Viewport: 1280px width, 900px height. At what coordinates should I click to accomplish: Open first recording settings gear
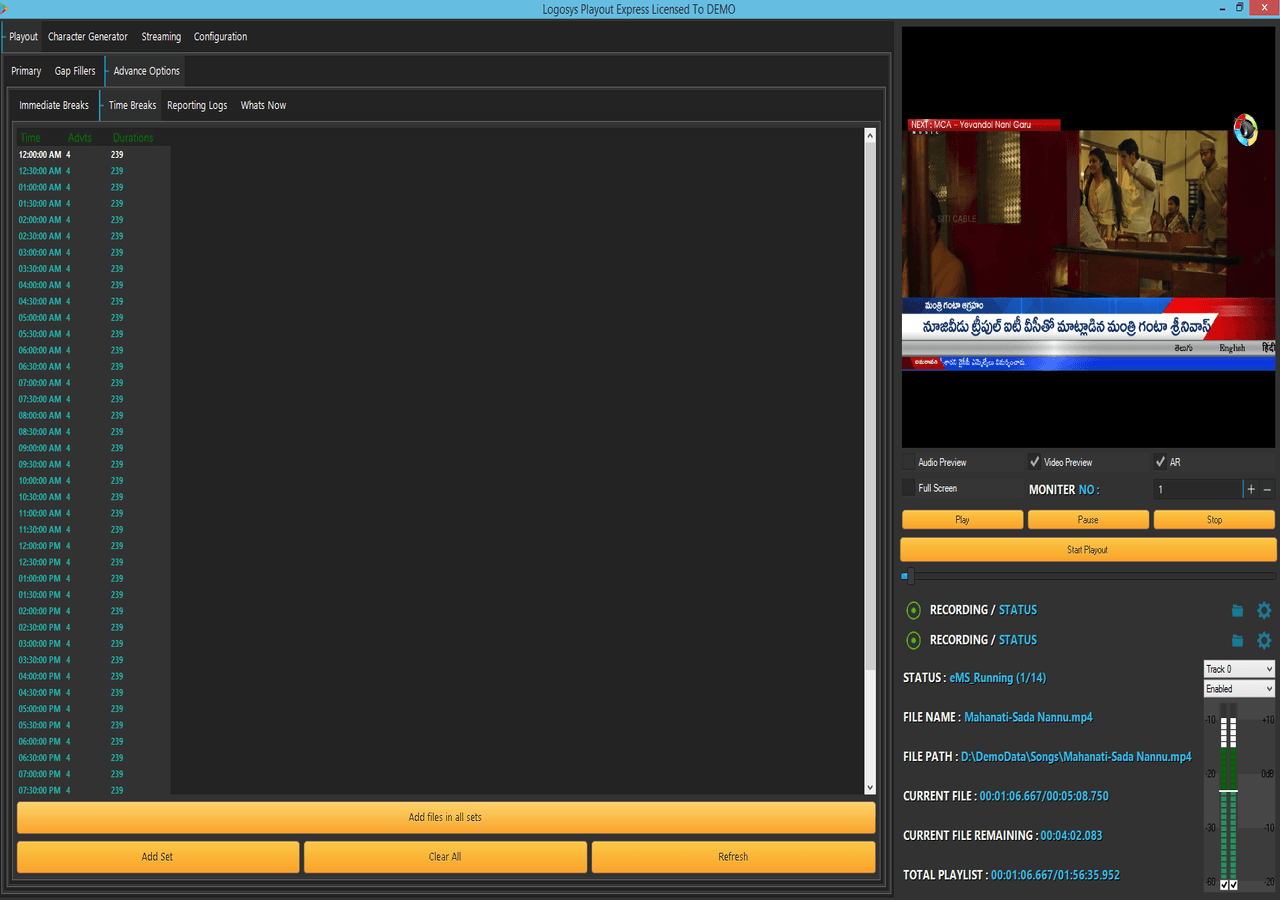pyautogui.click(x=1264, y=610)
